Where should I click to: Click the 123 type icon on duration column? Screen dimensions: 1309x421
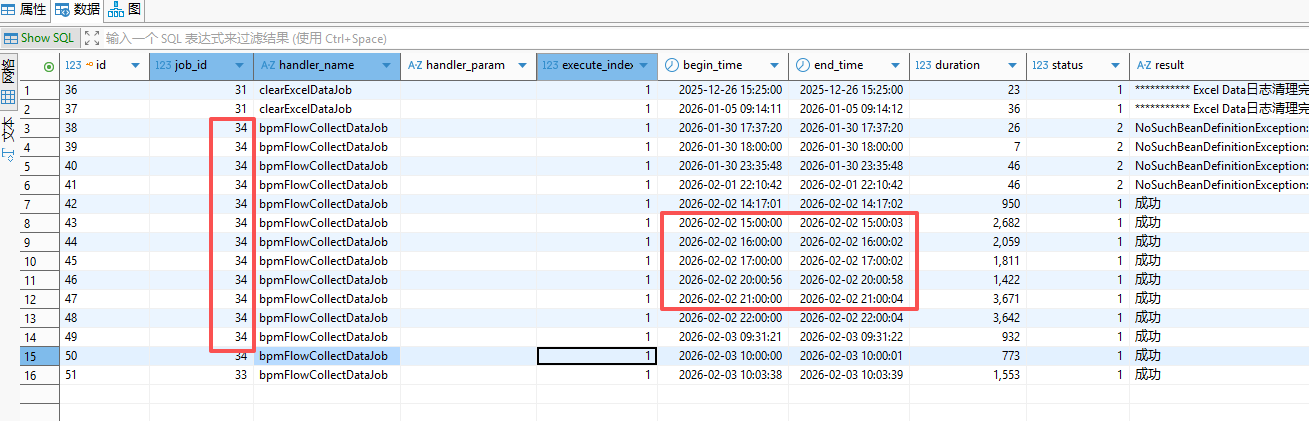coord(923,66)
